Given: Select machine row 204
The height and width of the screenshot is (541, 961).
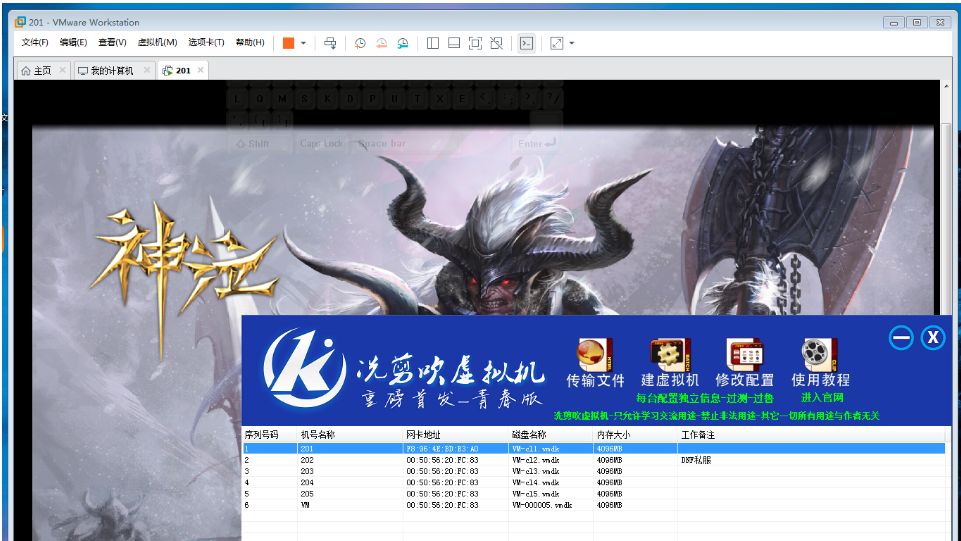Looking at the screenshot, I should (x=593, y=483).
